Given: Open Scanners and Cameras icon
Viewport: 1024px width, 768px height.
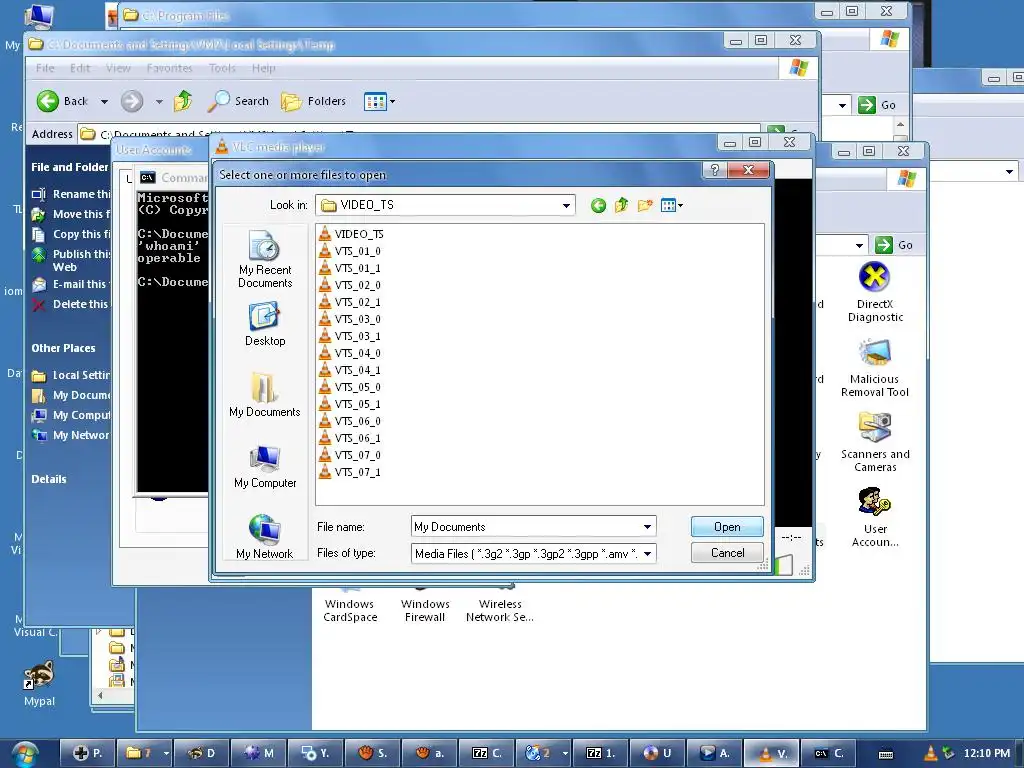Looking at the screenshot, I should (874, 442).
